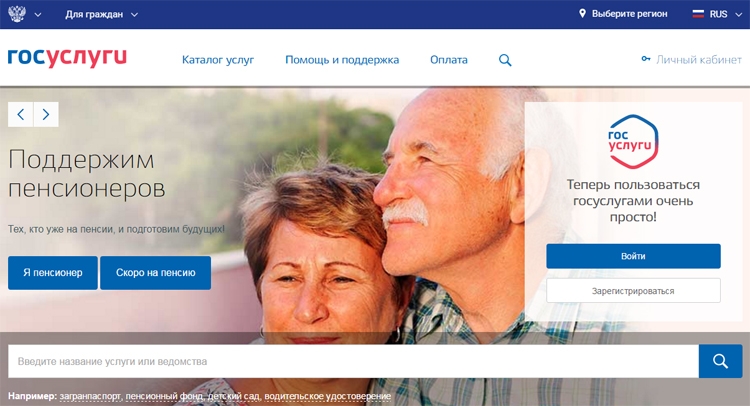Open the Оплата menu item
The height and width of the screenshot is (406, 750).
(449, 60)
